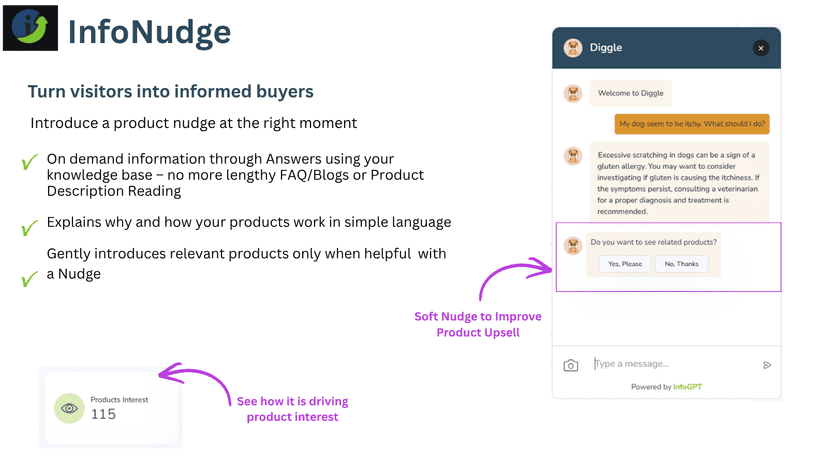Click avatar next to related products question
The height and width of the screenshot is (466, 828).
point(572,245)
